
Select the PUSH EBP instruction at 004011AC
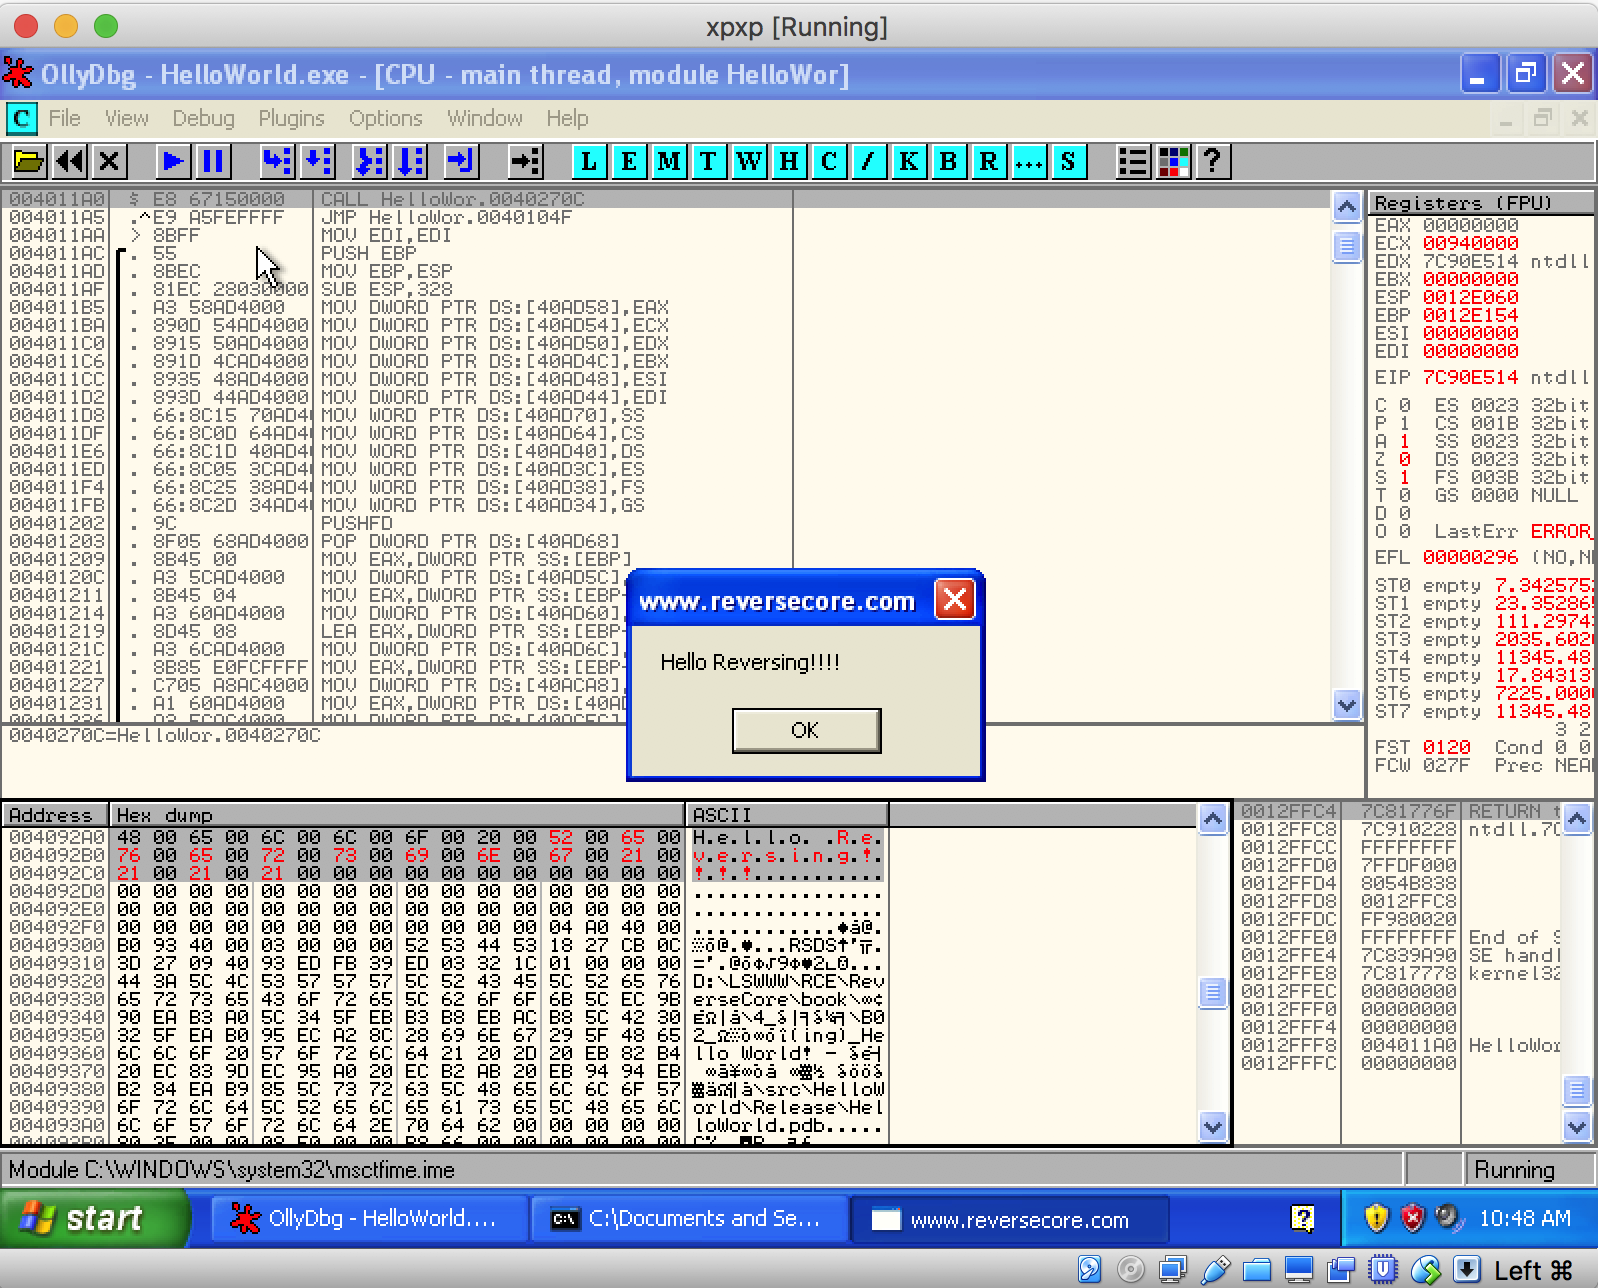click(368, 253)
